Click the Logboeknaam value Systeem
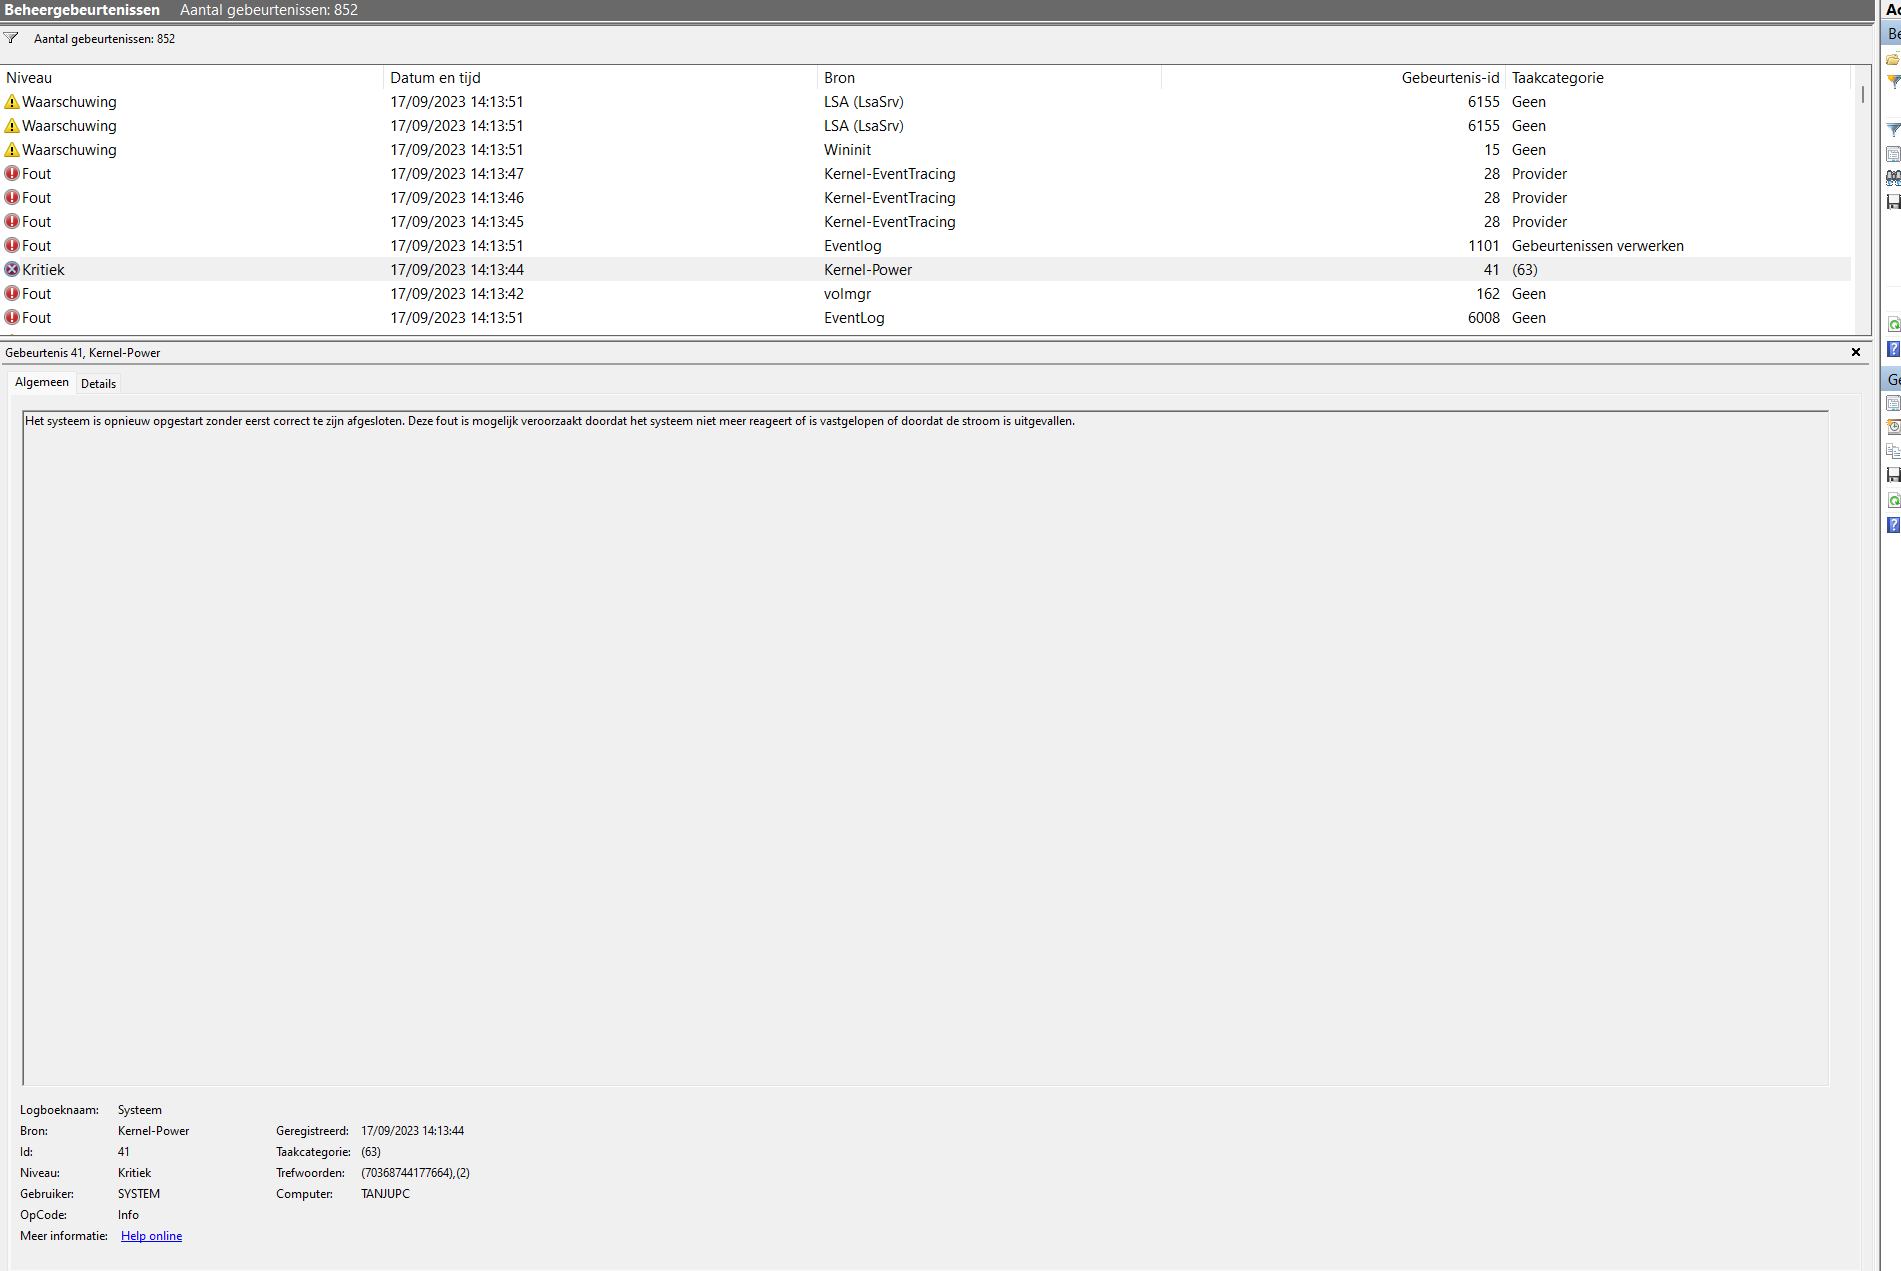 coord(140,1110)
